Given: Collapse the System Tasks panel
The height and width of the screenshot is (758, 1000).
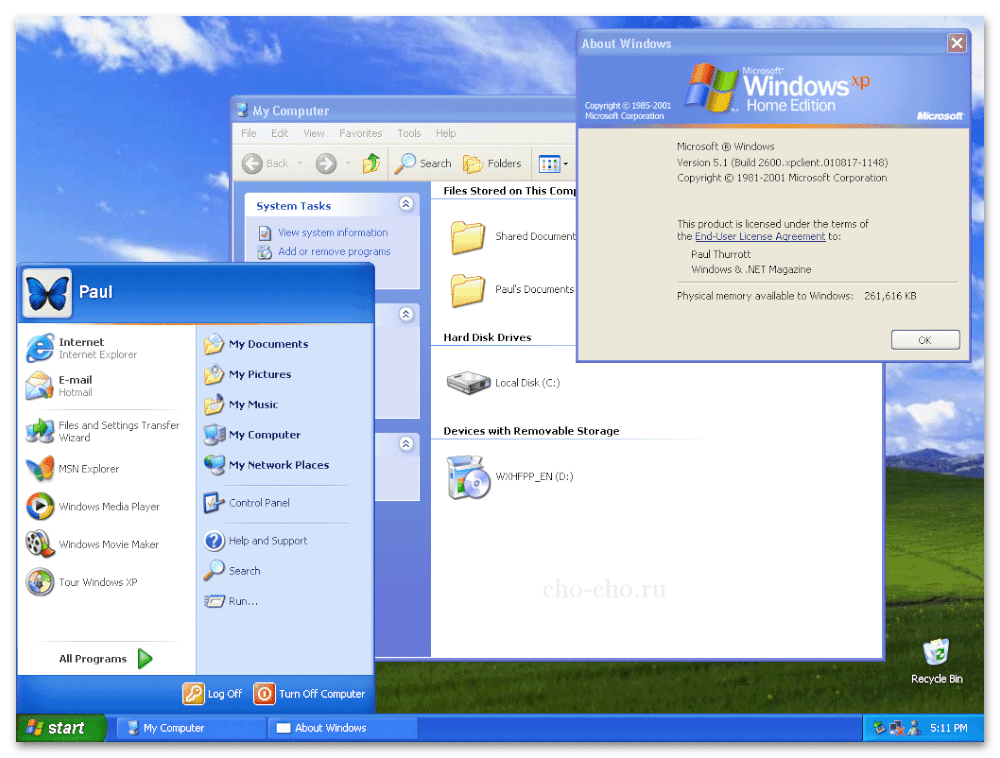Looking at the screenshot, I should tap(406, 204).
